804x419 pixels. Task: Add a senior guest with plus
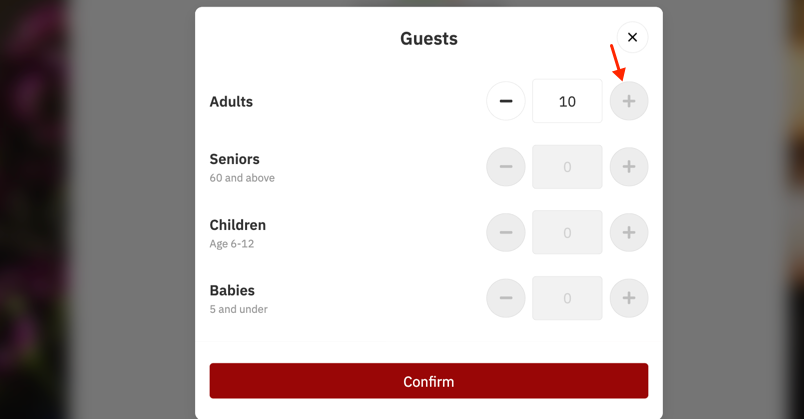click(629, 167)
